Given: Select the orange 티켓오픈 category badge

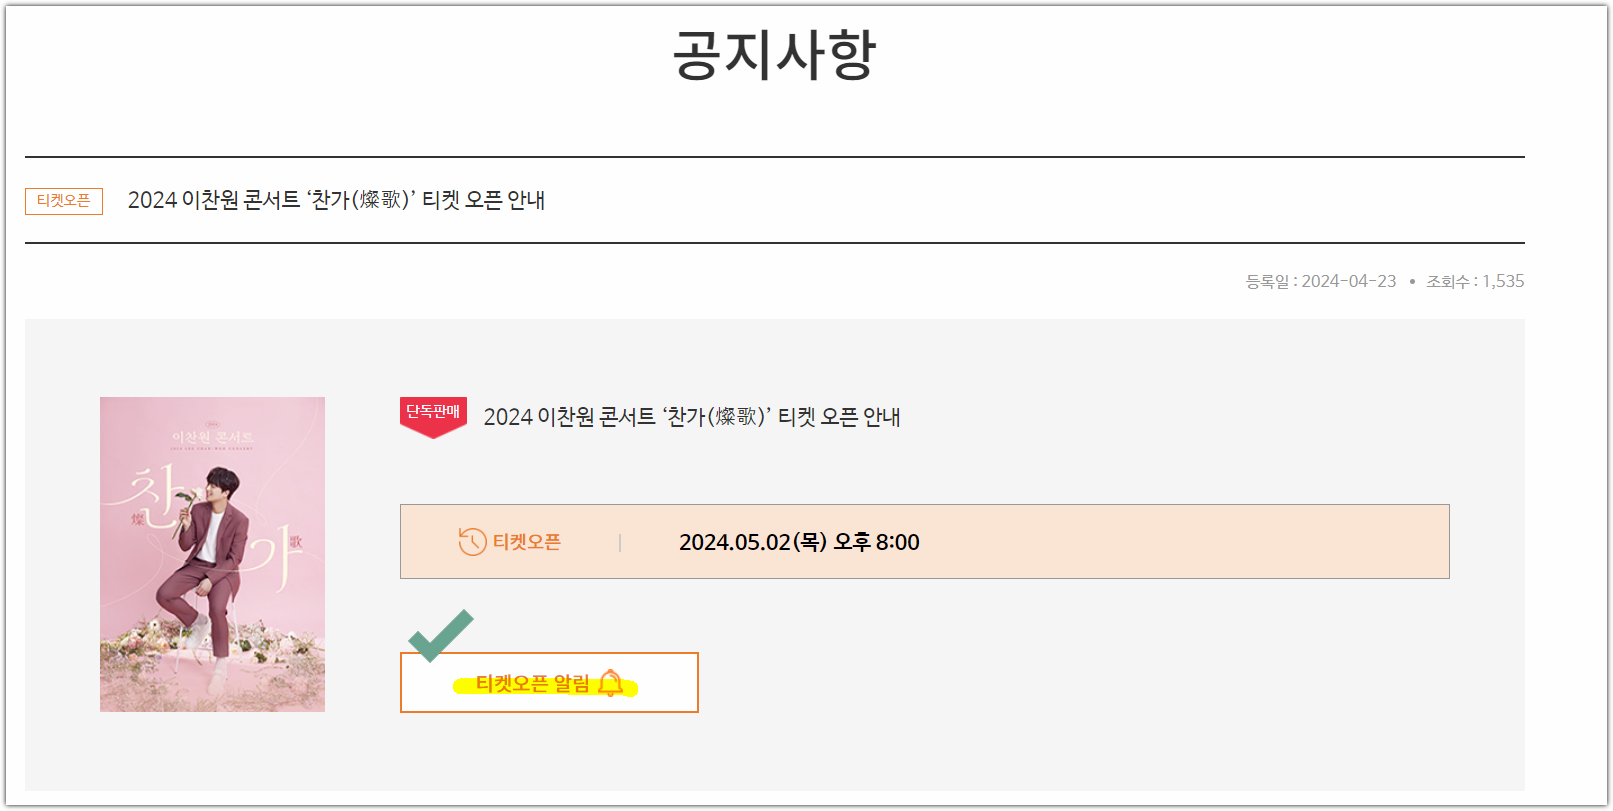Looking at the screenshot, I should tap(63, 202).
